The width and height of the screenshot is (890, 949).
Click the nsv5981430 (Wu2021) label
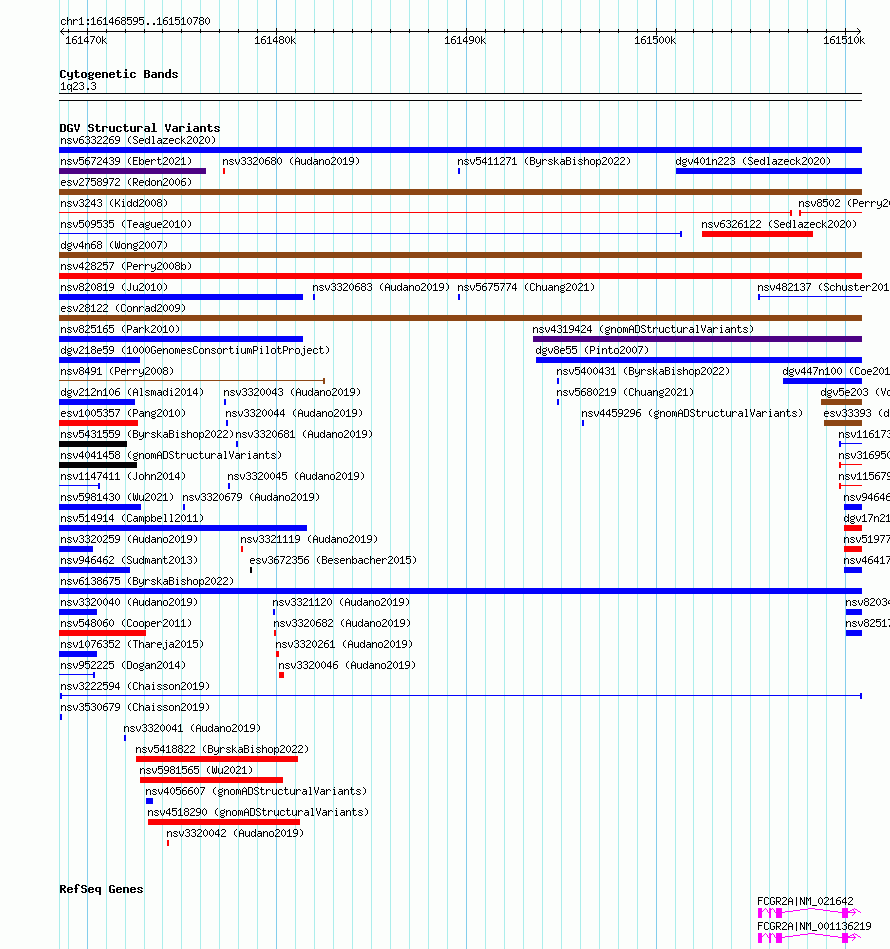point(117,497)
